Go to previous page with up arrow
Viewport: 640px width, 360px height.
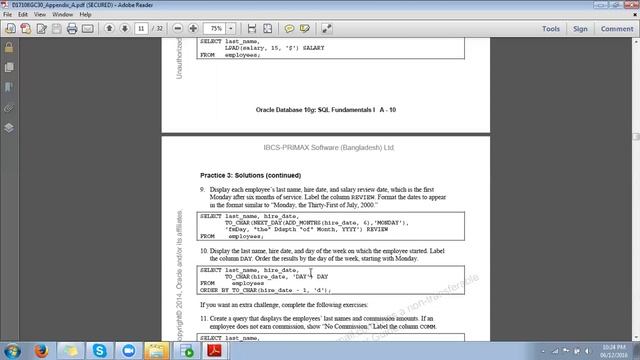[x=109, y=28]
